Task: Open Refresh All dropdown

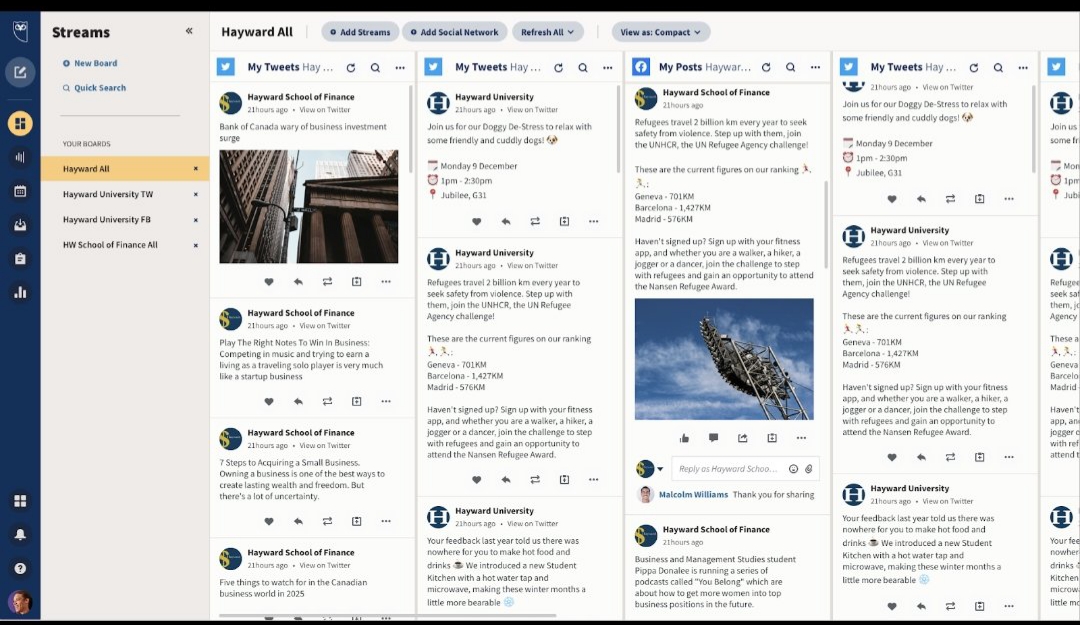Action: click(547, 32)
